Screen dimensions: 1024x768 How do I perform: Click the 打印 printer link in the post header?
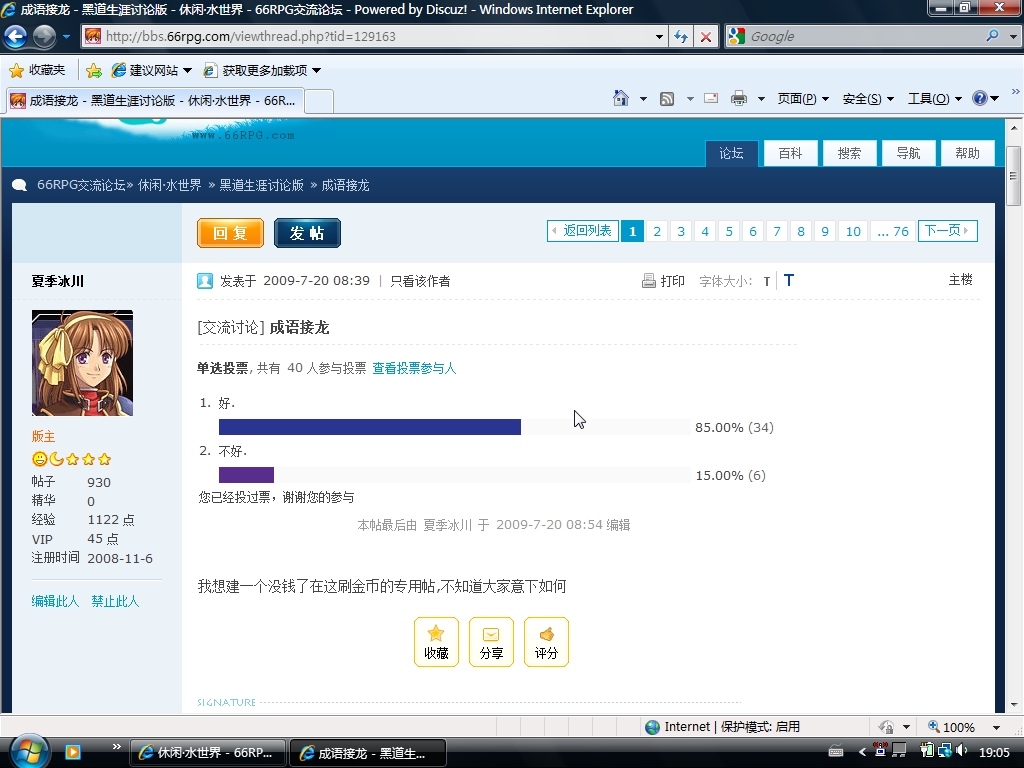664,281
